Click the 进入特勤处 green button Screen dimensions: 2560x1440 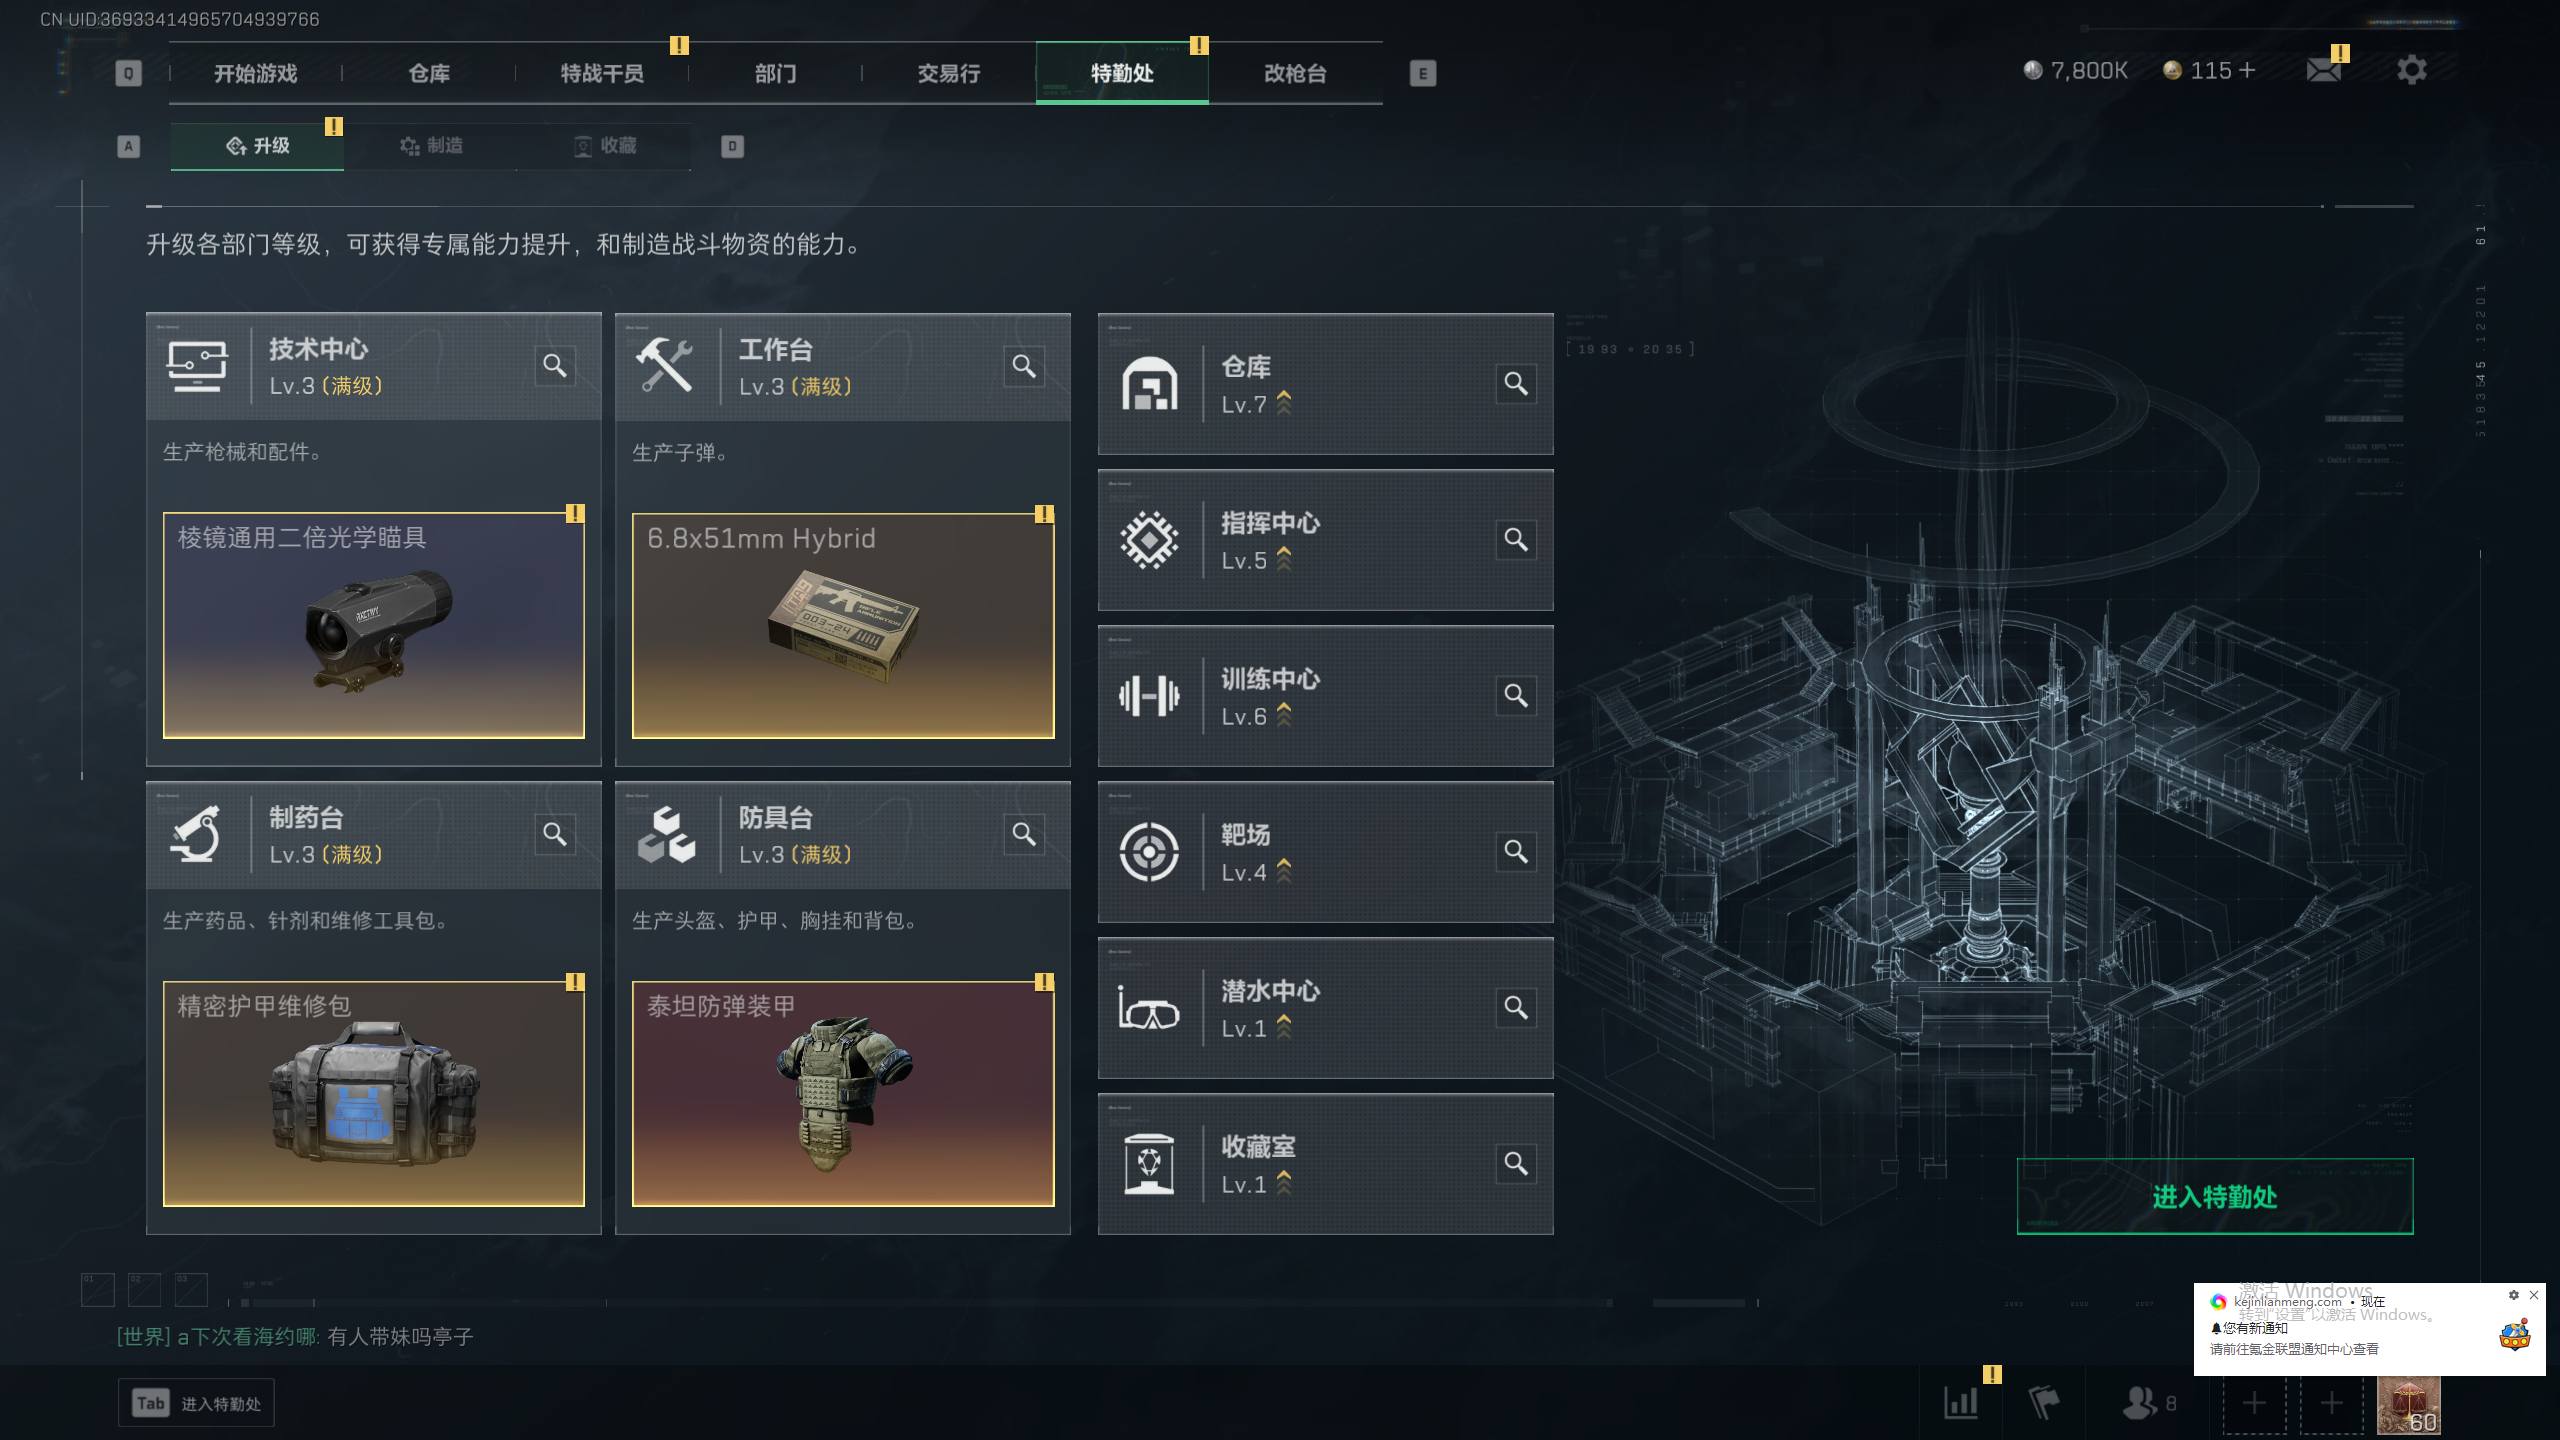click(2214, 1196)
